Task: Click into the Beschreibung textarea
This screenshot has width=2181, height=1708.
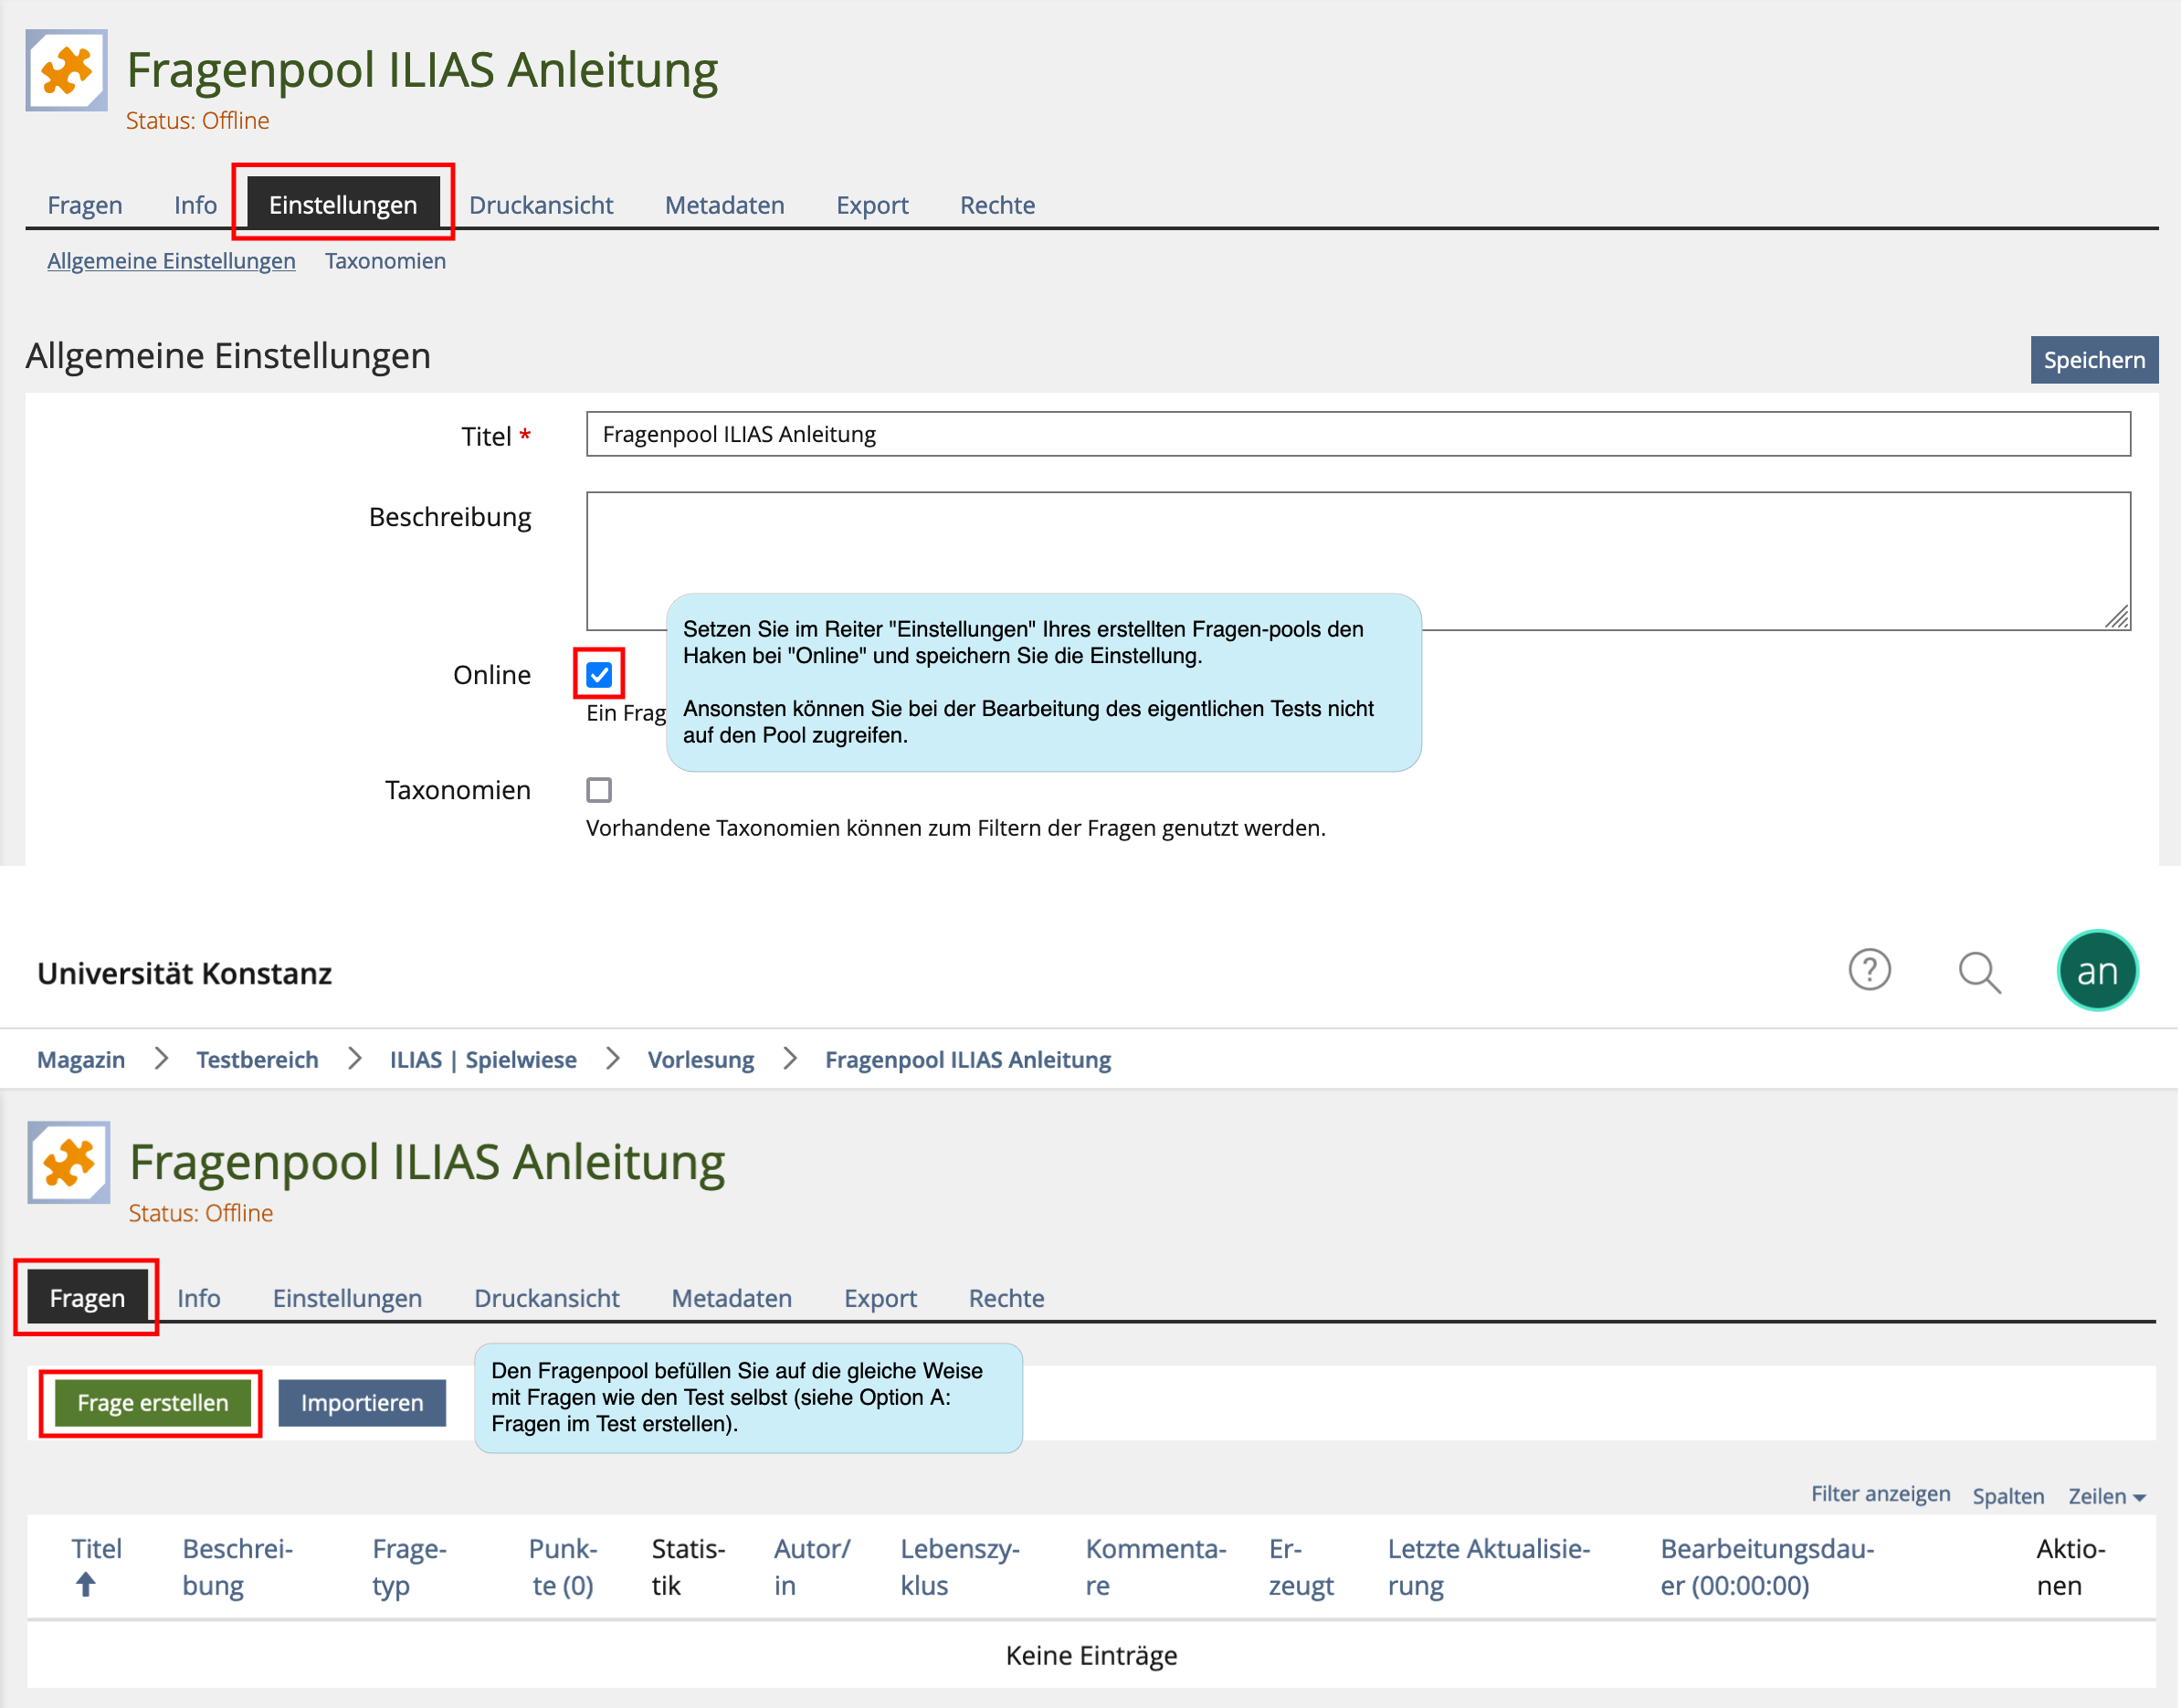Action: [1358, 560]
